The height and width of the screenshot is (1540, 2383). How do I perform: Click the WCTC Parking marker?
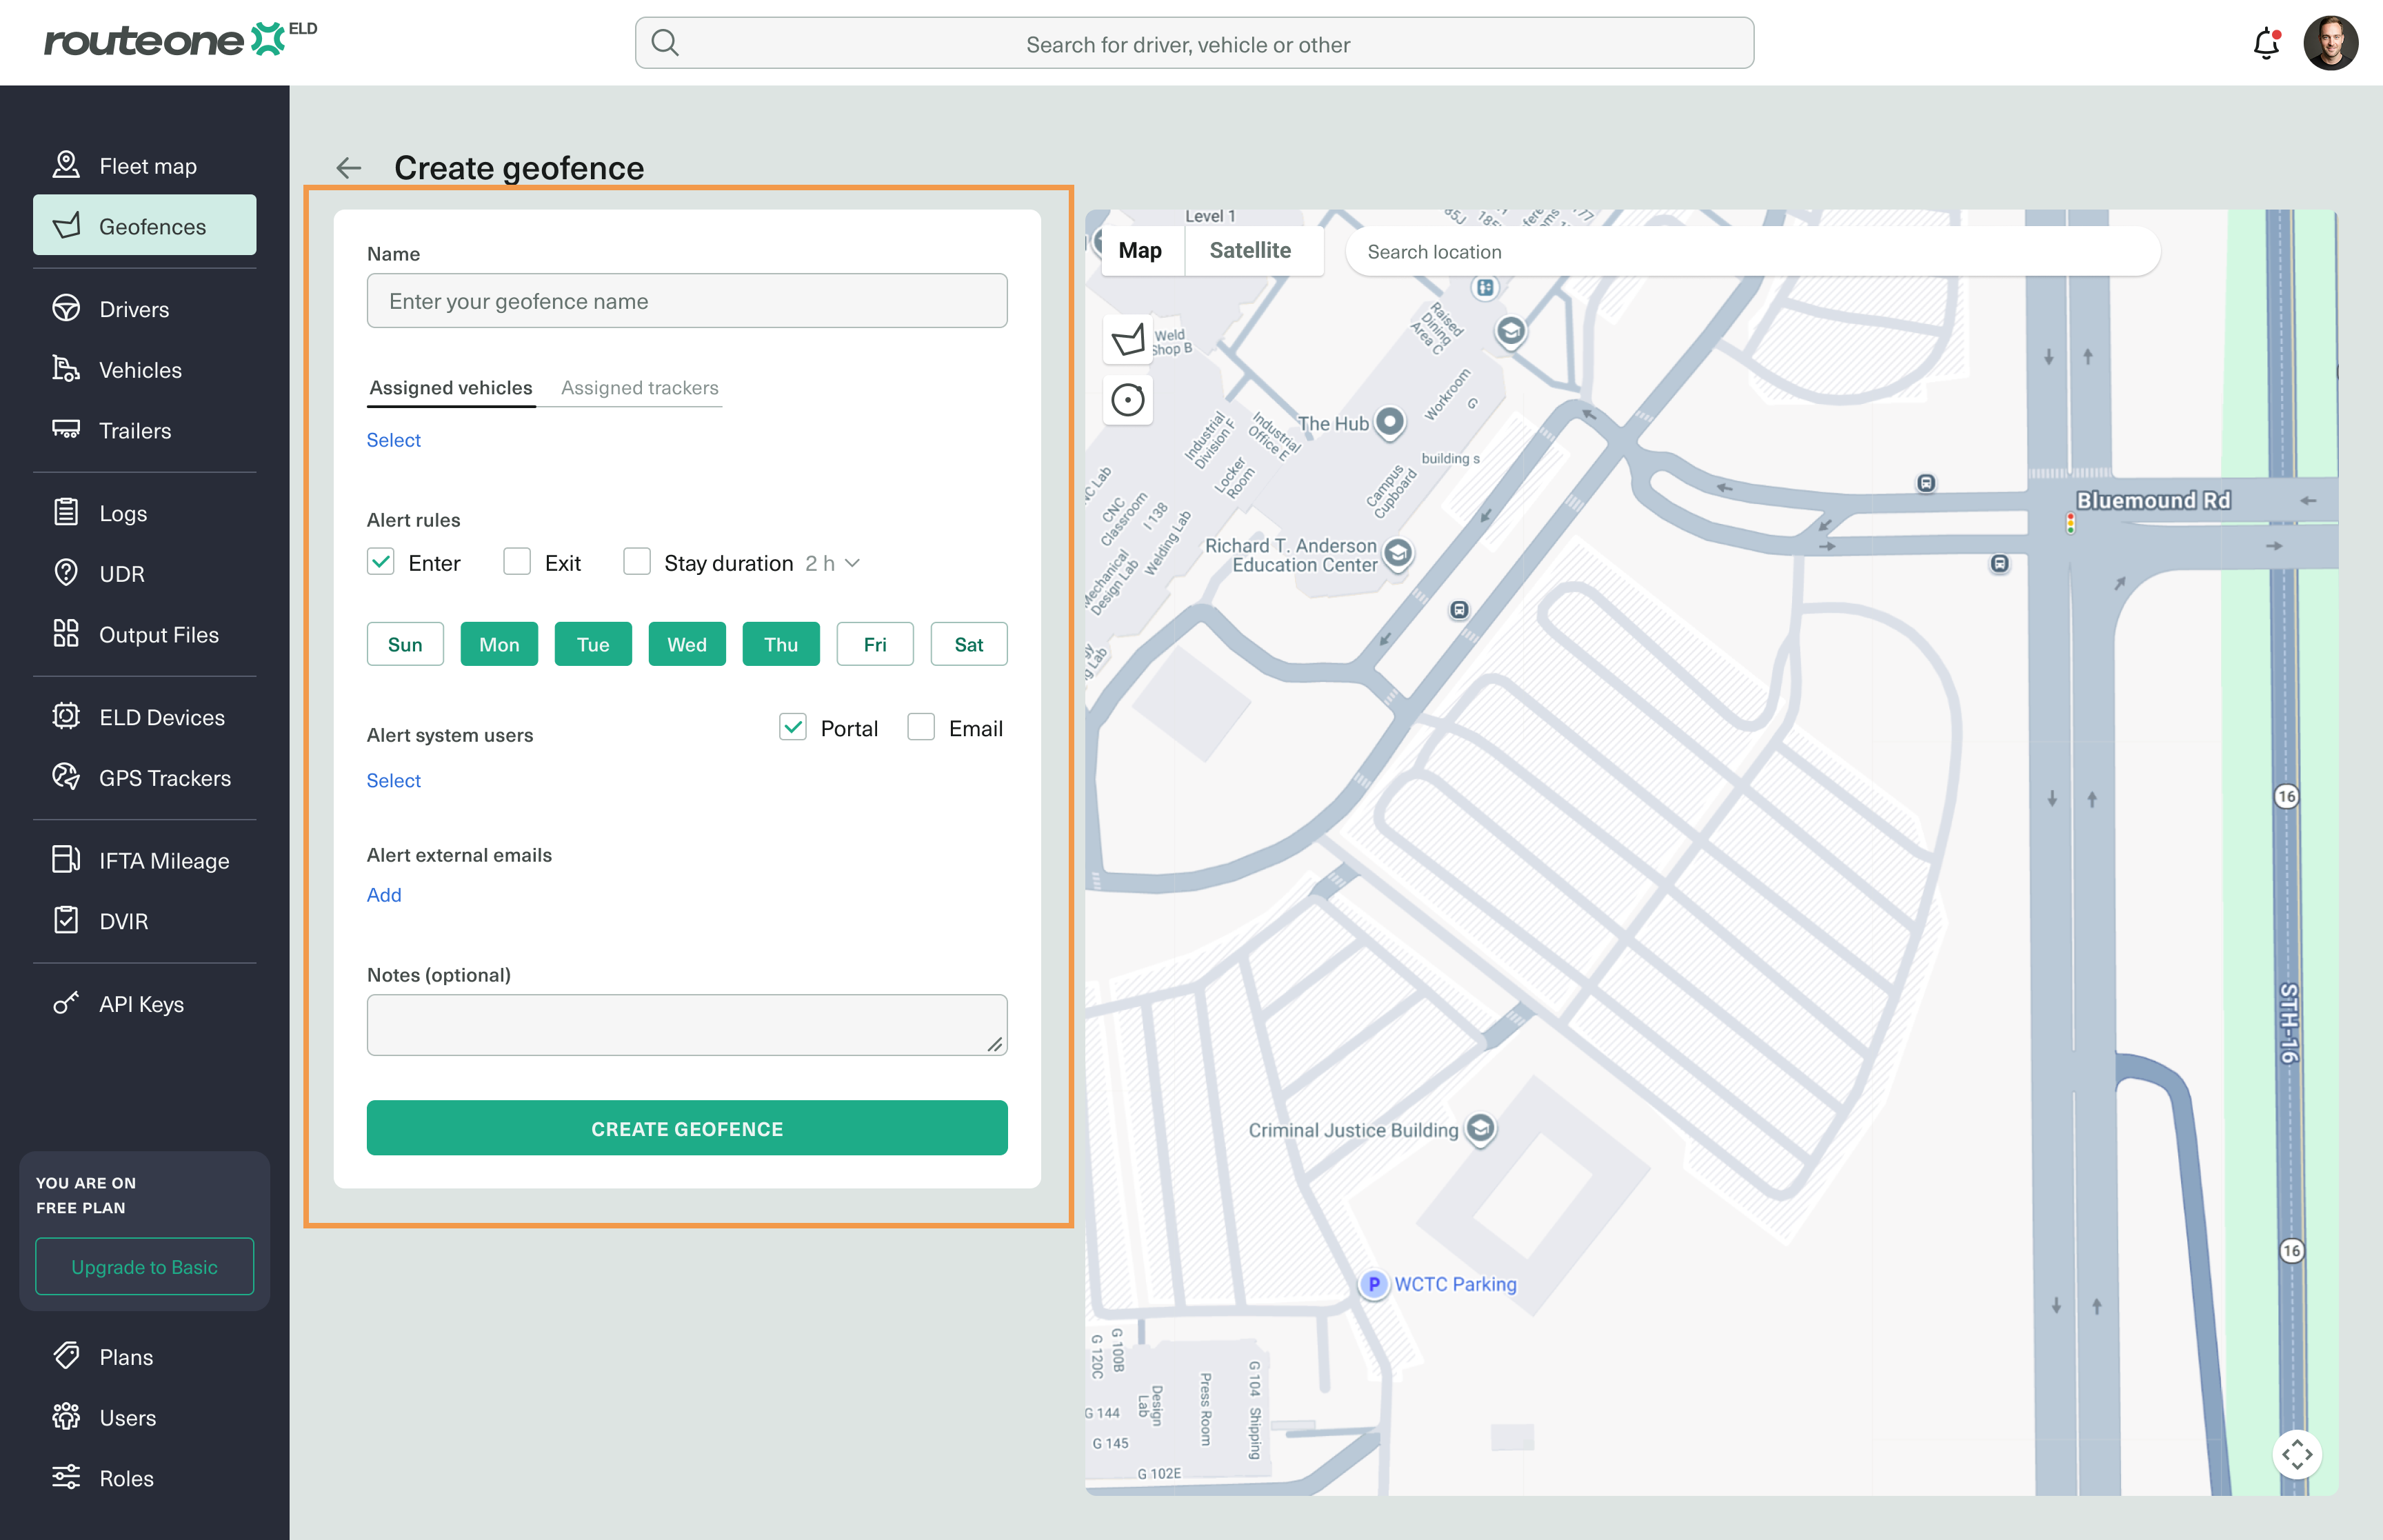pyautogui.click(x=1373, y=1284)
